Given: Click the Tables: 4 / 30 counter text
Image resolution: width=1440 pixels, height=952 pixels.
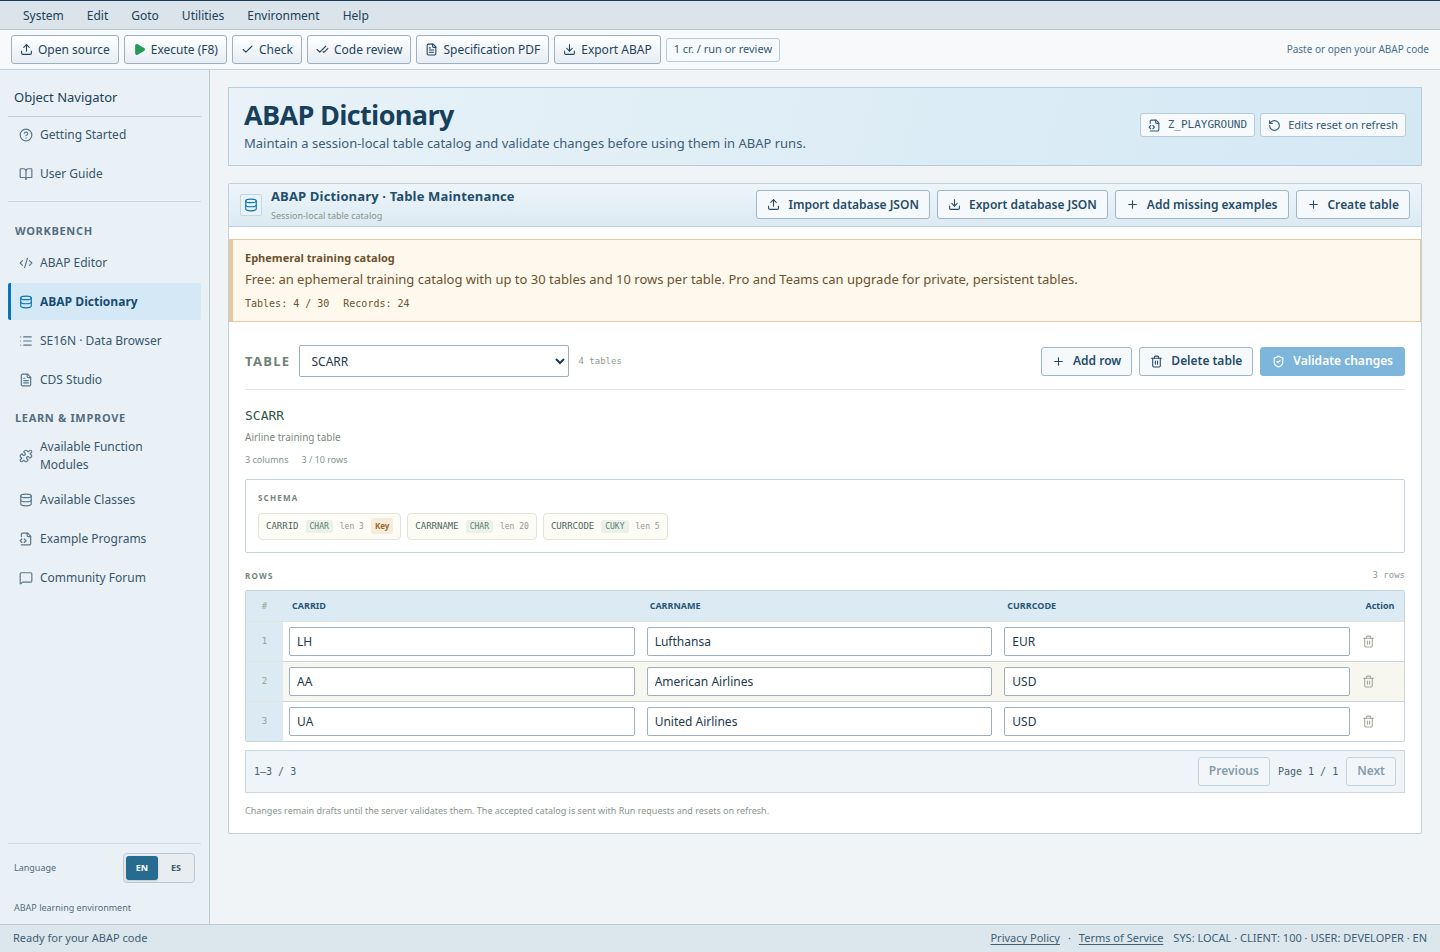Looking at the screenshot, I should [287, 303].
